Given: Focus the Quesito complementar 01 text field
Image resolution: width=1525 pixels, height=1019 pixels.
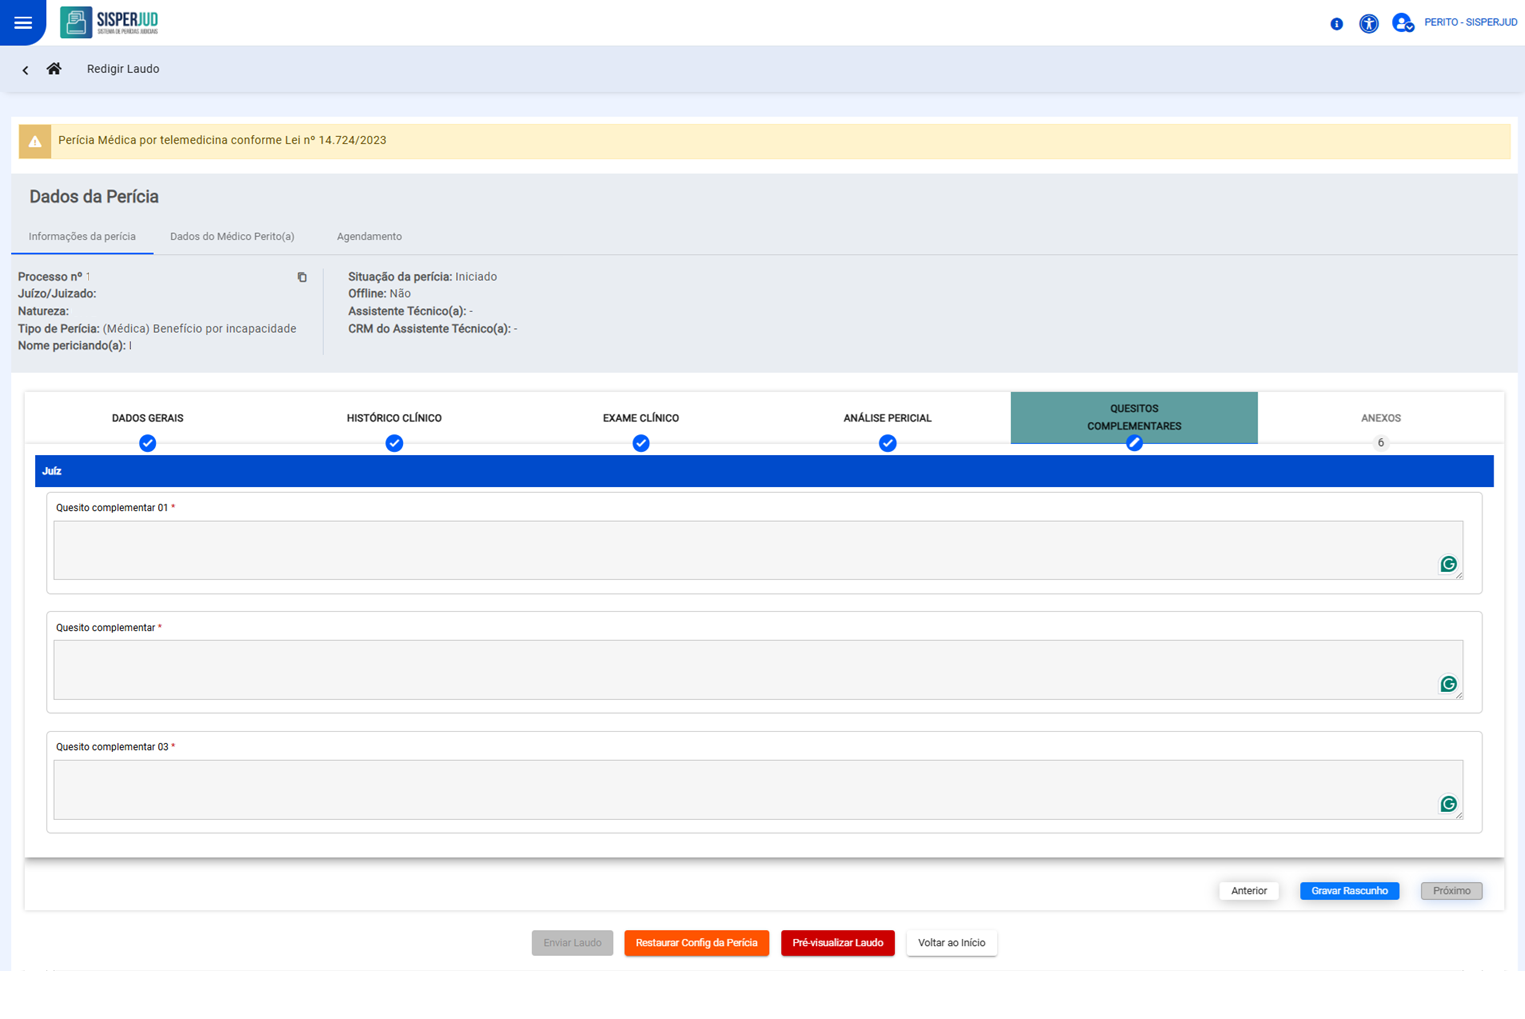Looking at the screenshot, I should tap(740, 550).
